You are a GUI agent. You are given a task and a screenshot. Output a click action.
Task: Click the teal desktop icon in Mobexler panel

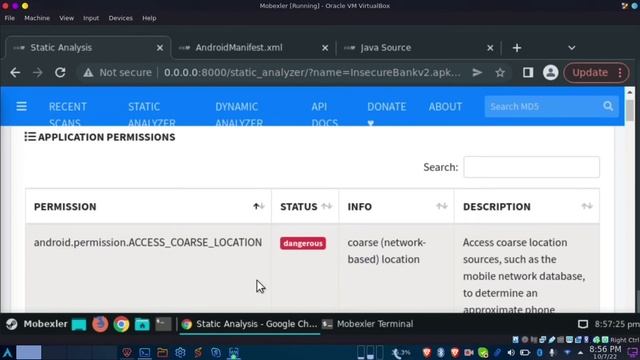tap(79, 324)
